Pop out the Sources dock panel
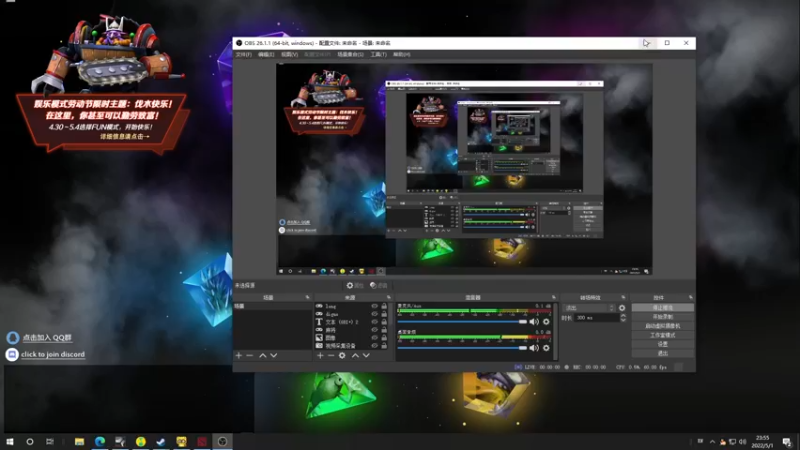Image resolution: width=800 pixels, height=450 pixels. tap(389, 297)
